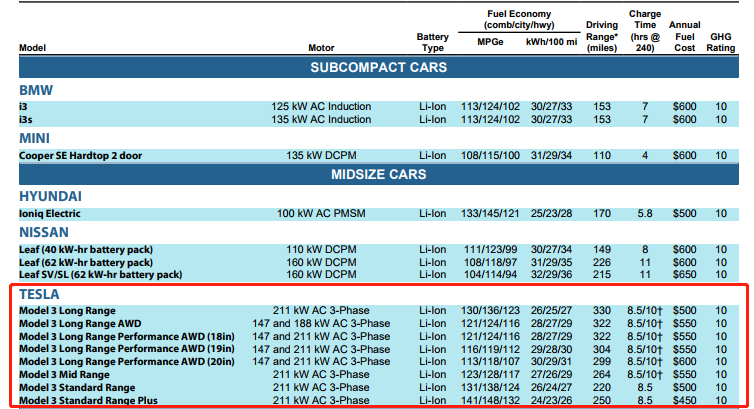The height and width of the screenshot is (409, 754).
Task: Click the Model 3 Mid Range name
Action: pos(64,374)
